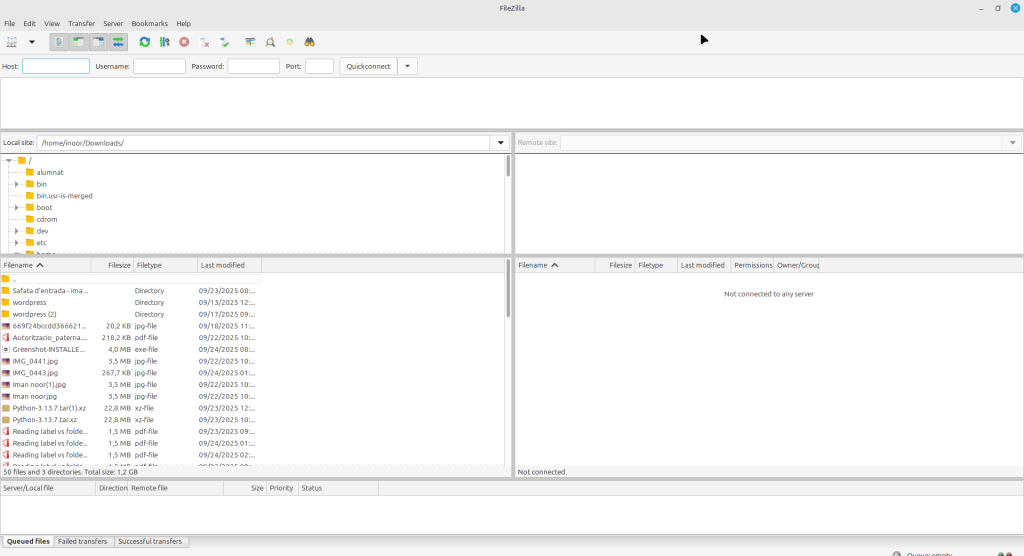The width and height of the screenshot is (1024, 556).
Task: Expand the bin folder in tree
Action: (x=17, y=184)
